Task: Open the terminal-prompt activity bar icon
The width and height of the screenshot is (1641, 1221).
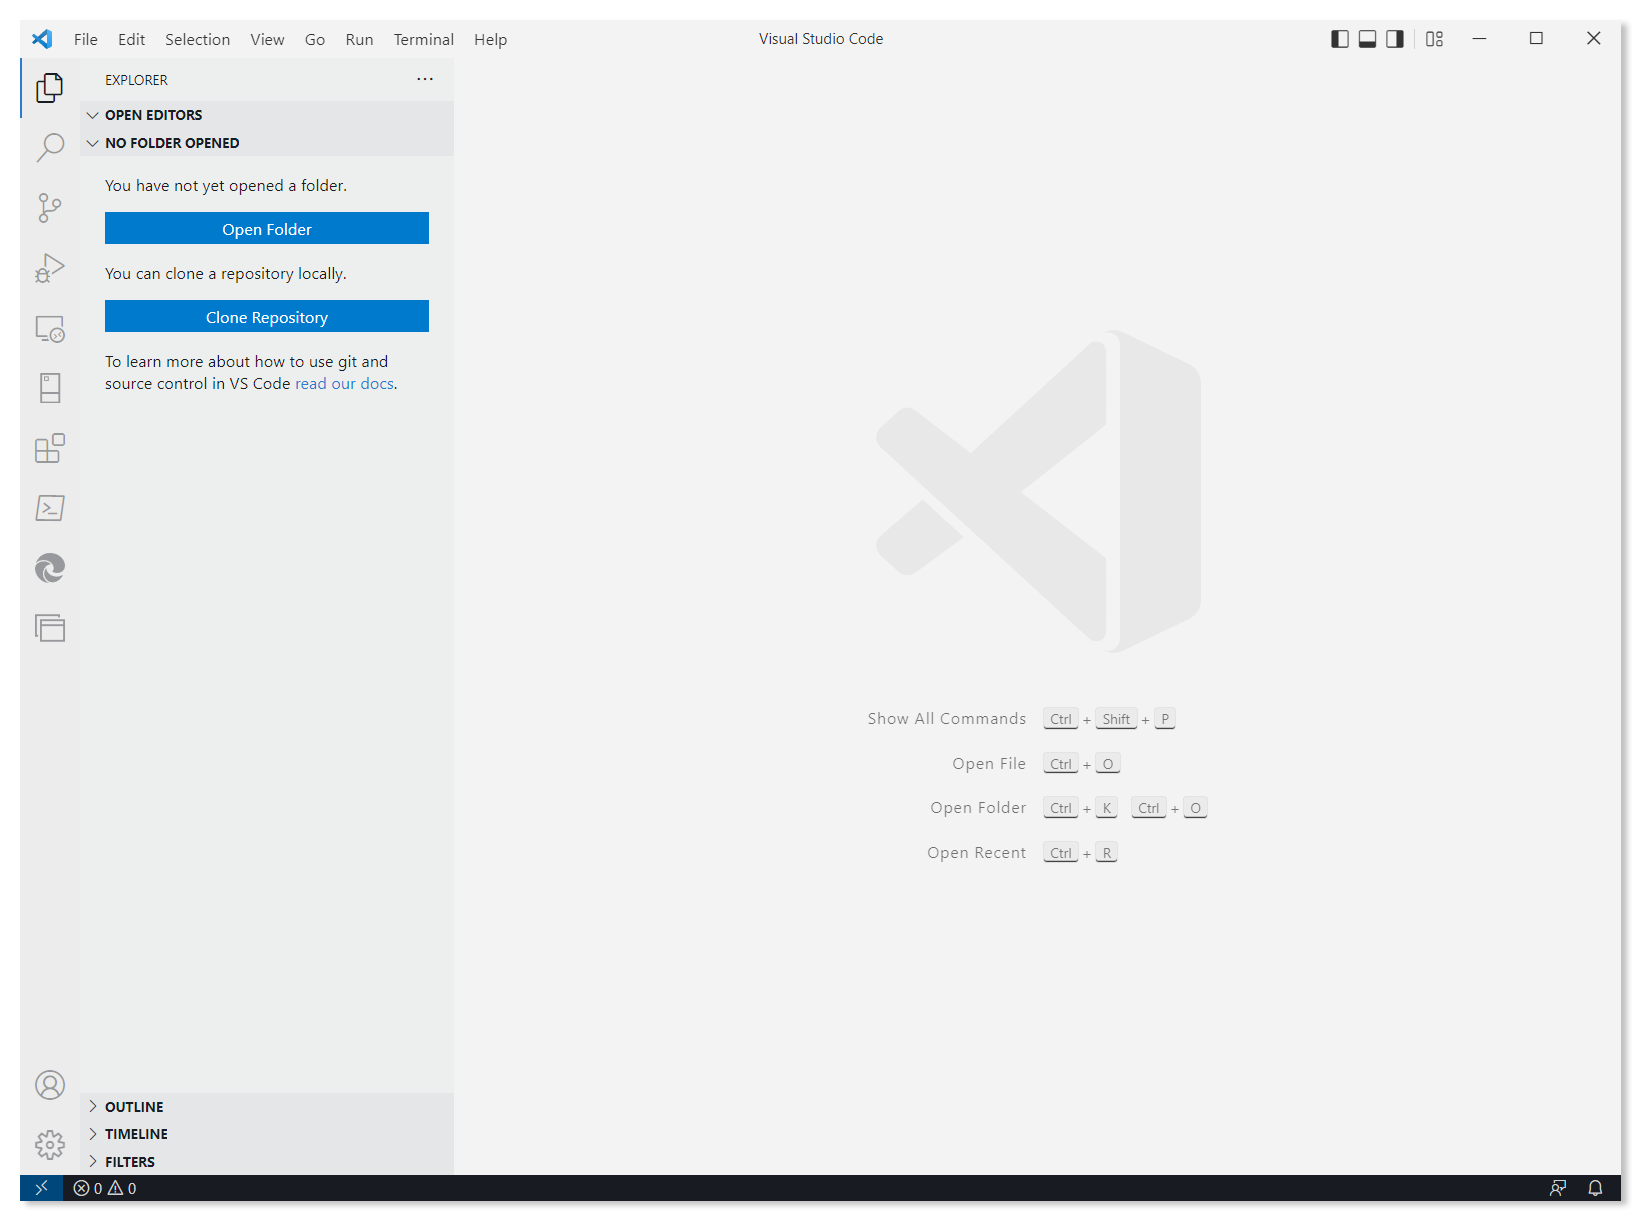Action: 50,508
